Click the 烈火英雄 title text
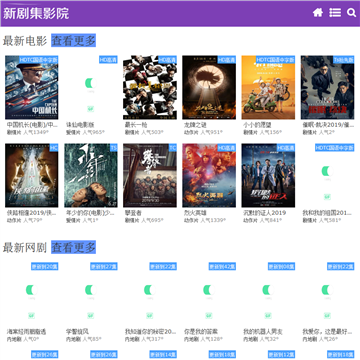The width and height of the screenshot is (360, 360). (x=195, y=213)
